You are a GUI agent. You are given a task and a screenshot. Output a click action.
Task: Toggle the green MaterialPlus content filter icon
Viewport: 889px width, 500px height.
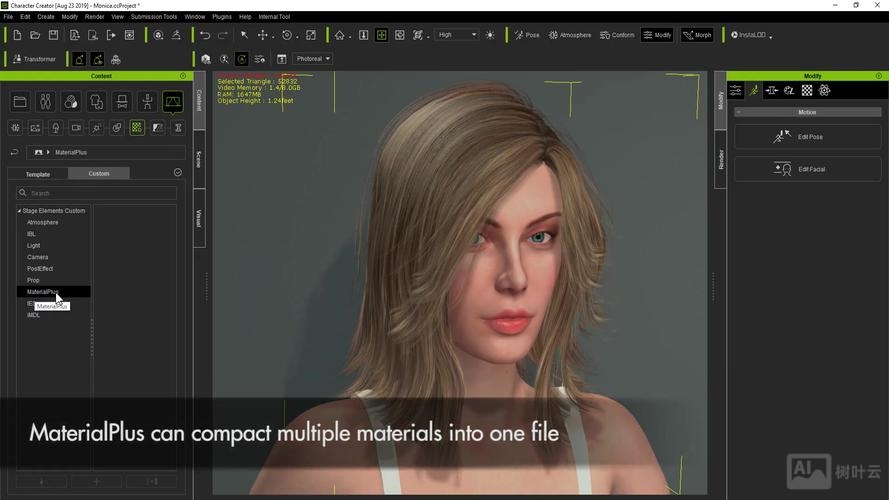137,128
